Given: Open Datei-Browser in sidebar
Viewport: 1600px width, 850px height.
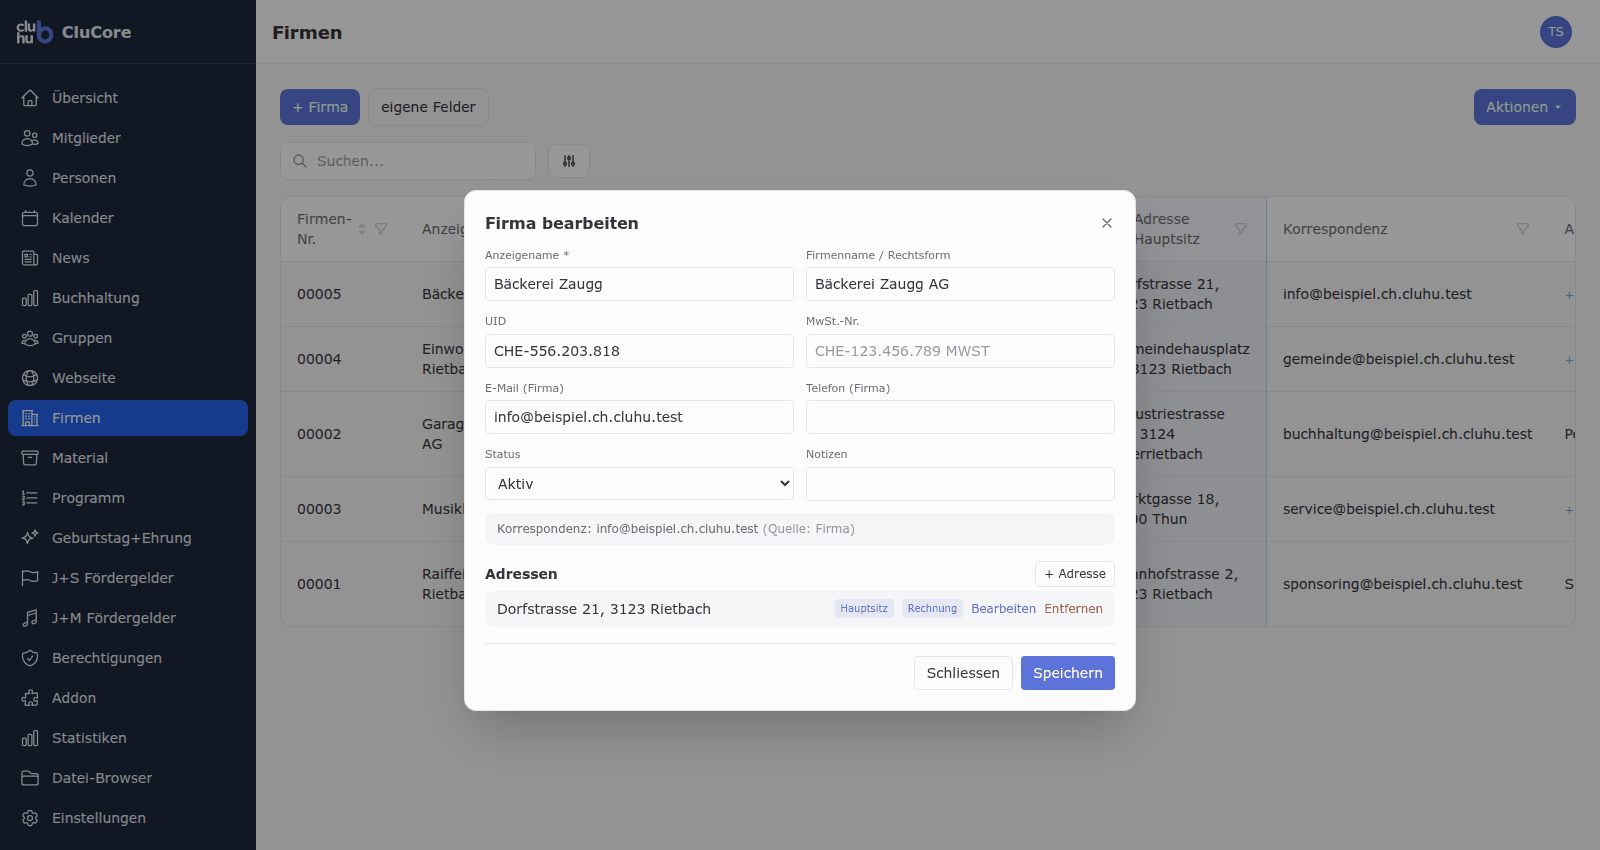Looking at the screenshot, I should pyautogui.click(x=128, y=778).
